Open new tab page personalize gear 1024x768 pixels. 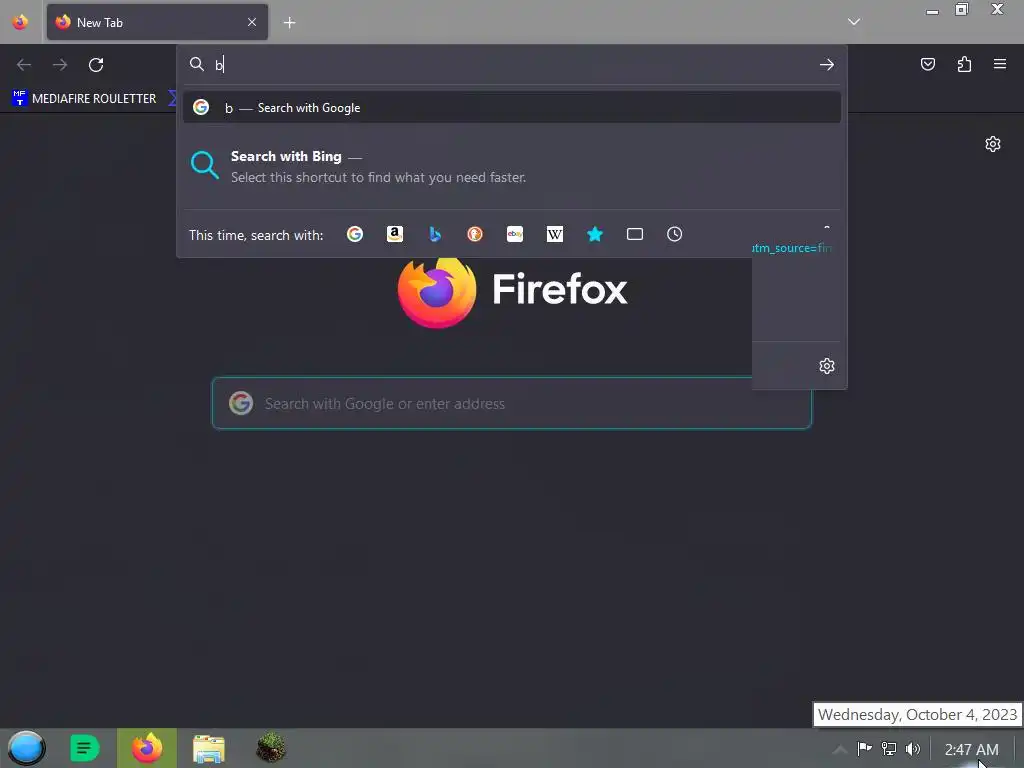coord(993,144)
